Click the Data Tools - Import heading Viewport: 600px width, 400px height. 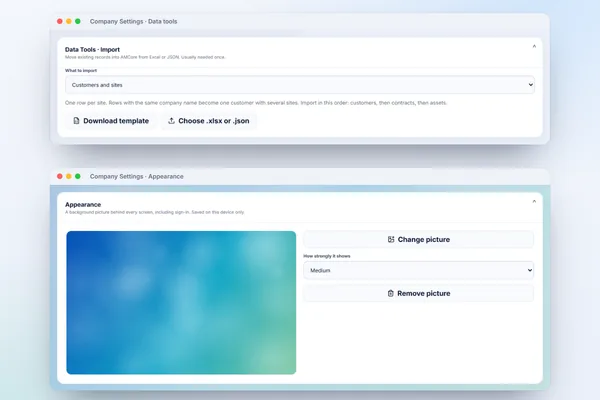[92, 49]
